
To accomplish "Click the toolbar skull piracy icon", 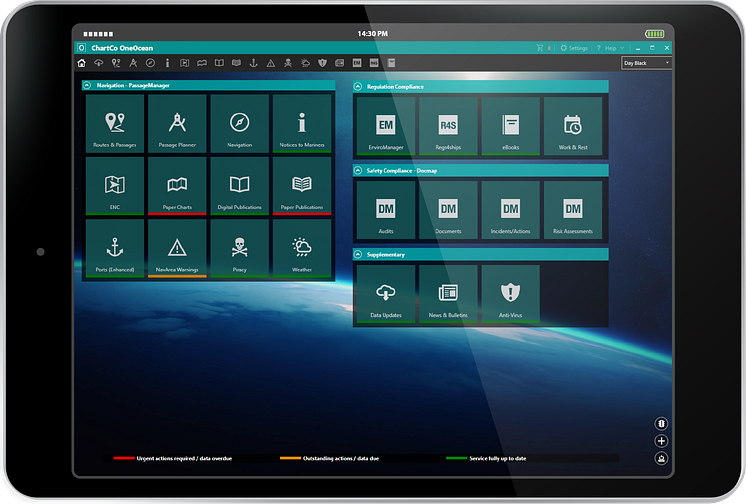I will tap(288, 63).
